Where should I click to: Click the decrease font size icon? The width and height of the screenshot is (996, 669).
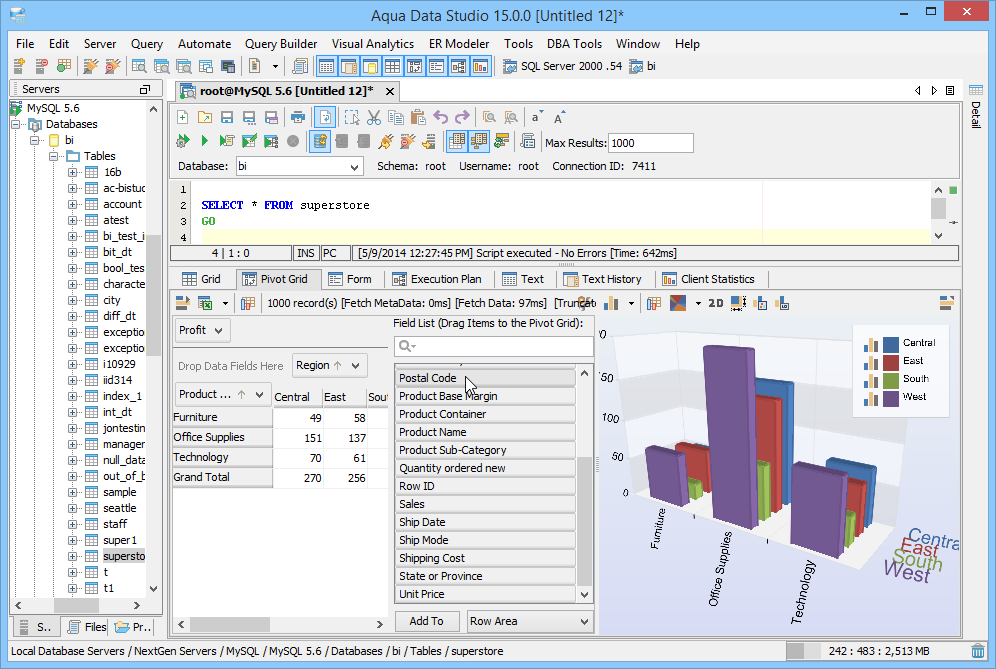point(537,118)
